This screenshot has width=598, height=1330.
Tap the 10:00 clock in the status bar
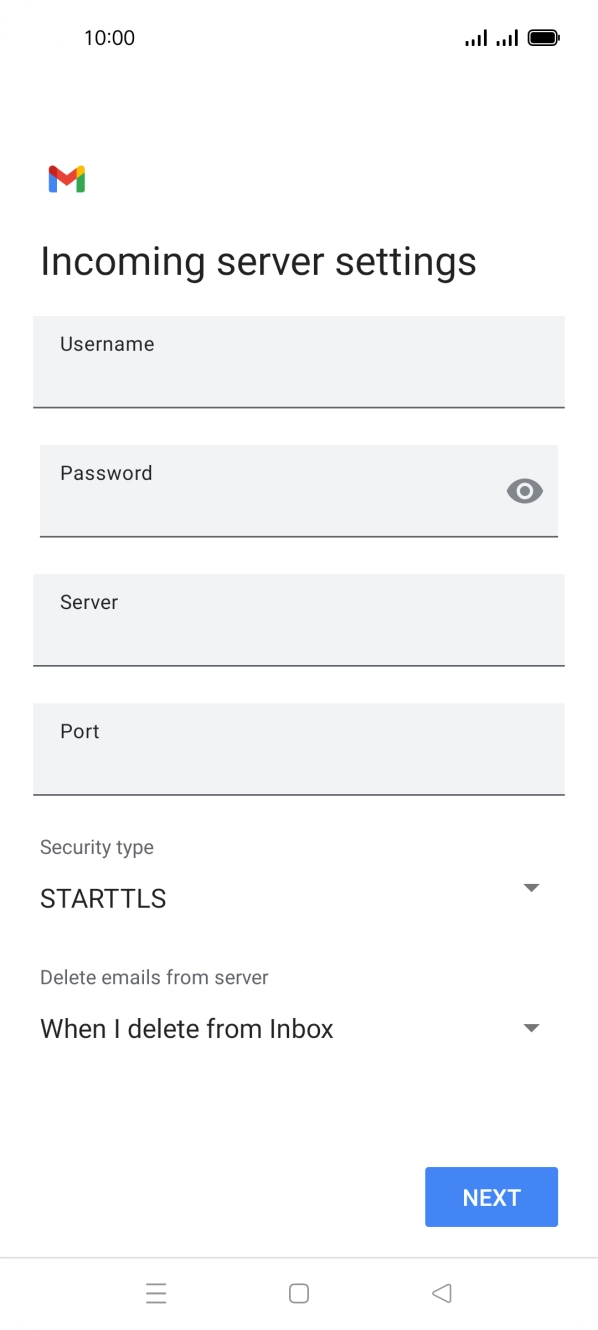(x=110, y=37)
